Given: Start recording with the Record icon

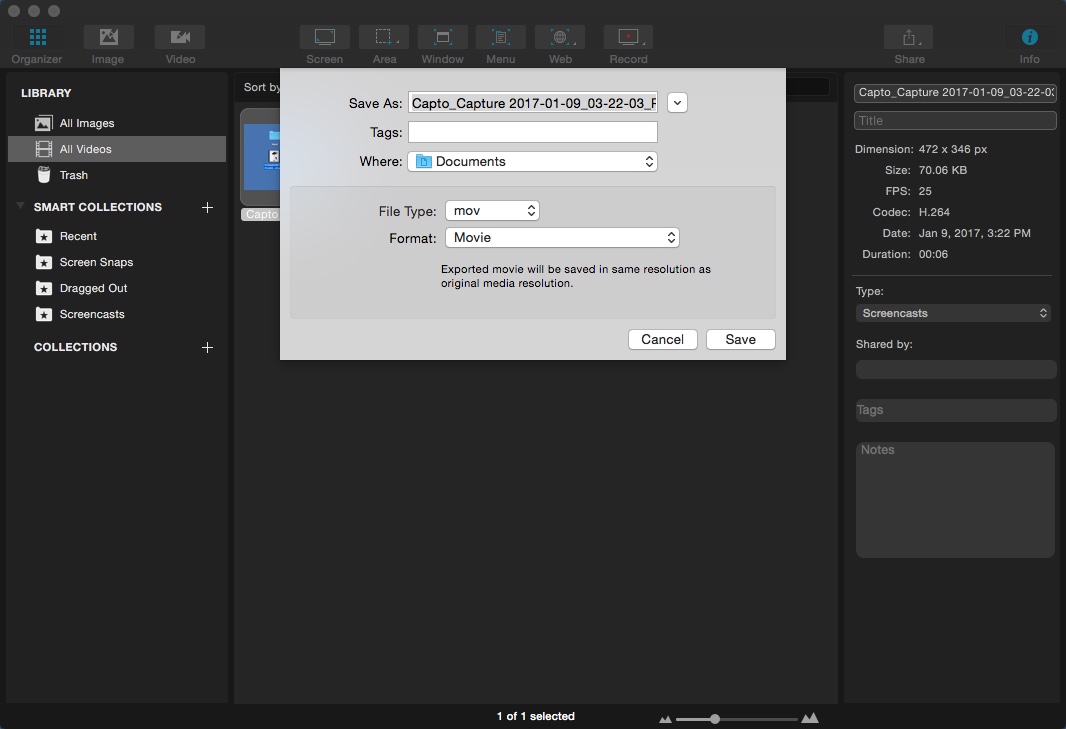Looking at the screenshot, I should pyautogui.click(x=628, y=38).
